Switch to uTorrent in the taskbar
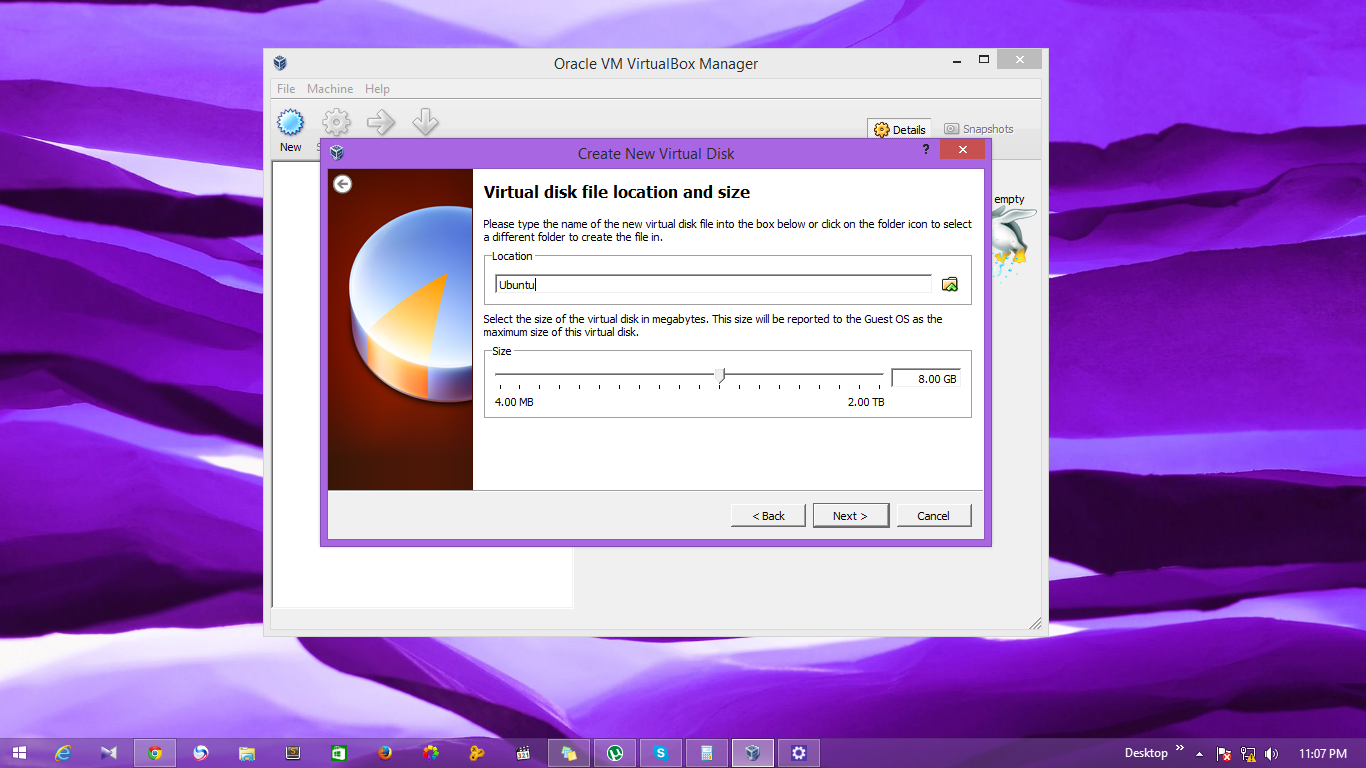Viewport: 1366px width, 768px height. pyautogui.click(x=615, y=753)
